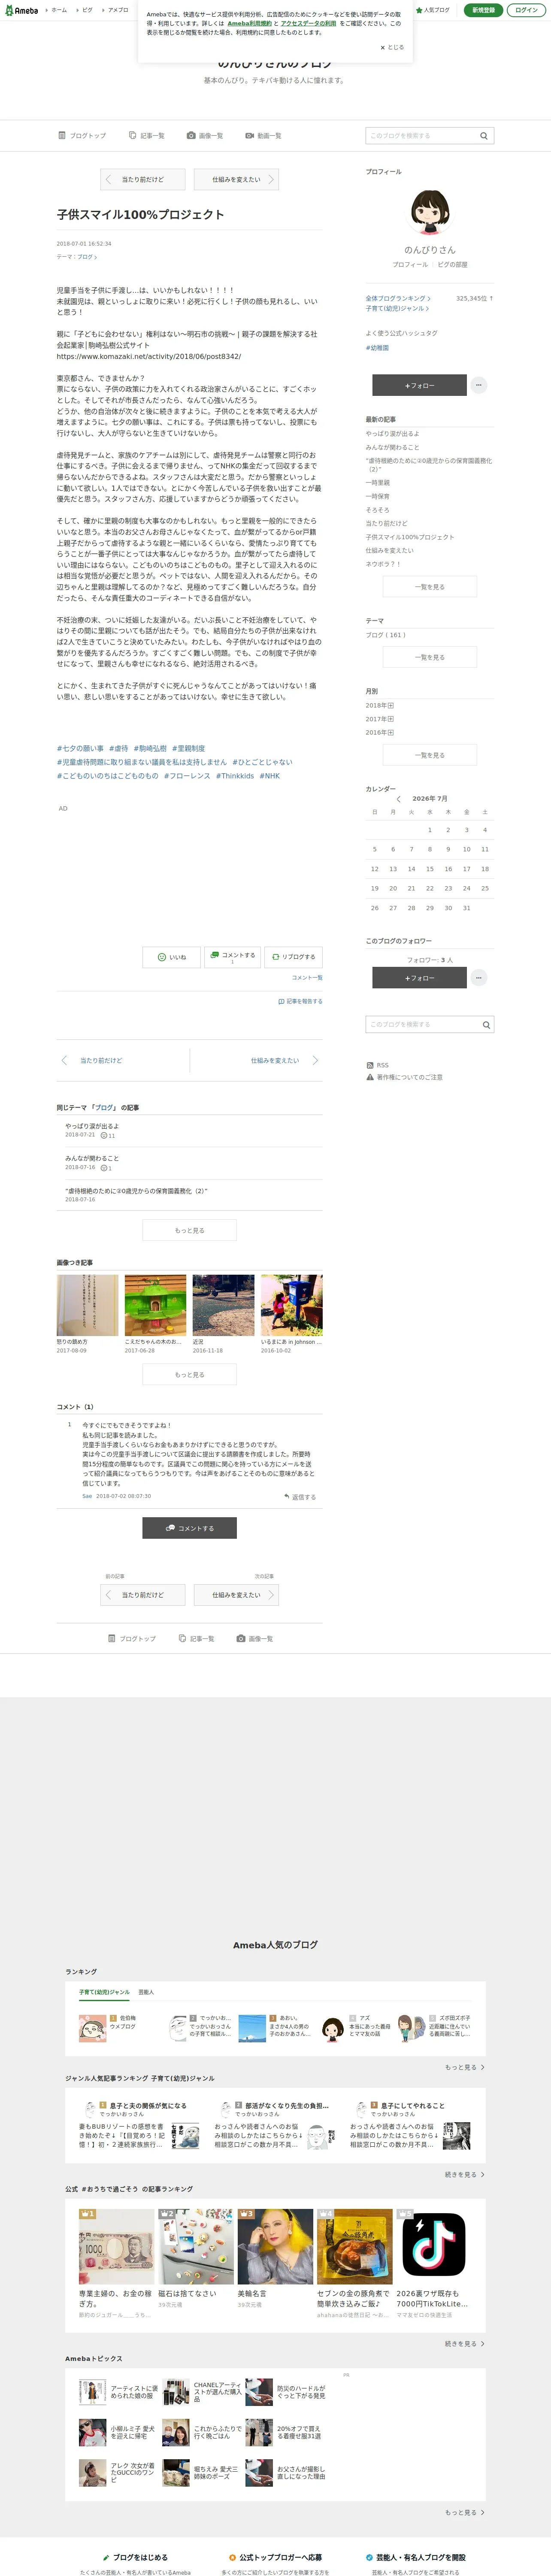Screen dimensions: 551x2576
Task: Open the ブログトップ tab in the top nav
Action: pyautogui.click(x=81, y=136)
